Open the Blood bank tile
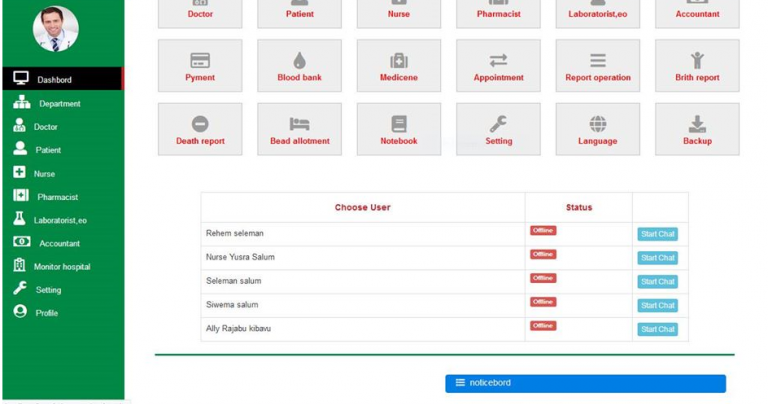Viewport: 768px width, 404px height. tap(299, 66)
